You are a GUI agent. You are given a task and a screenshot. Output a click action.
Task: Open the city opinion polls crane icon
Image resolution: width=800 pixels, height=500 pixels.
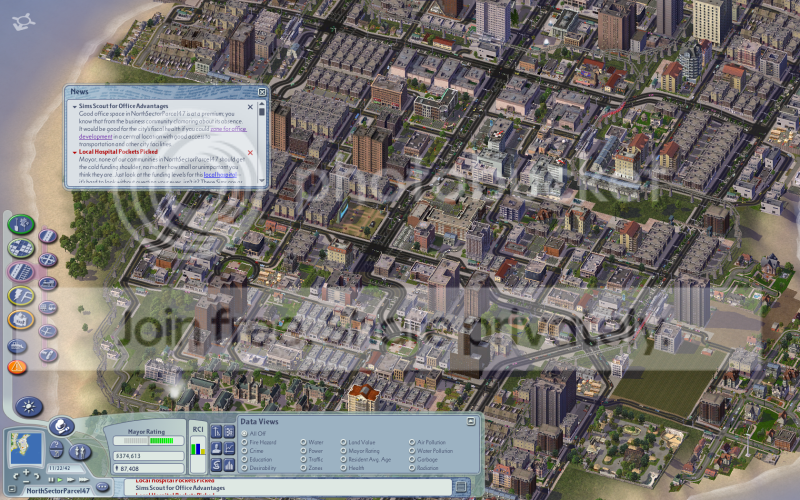point(216,432)
